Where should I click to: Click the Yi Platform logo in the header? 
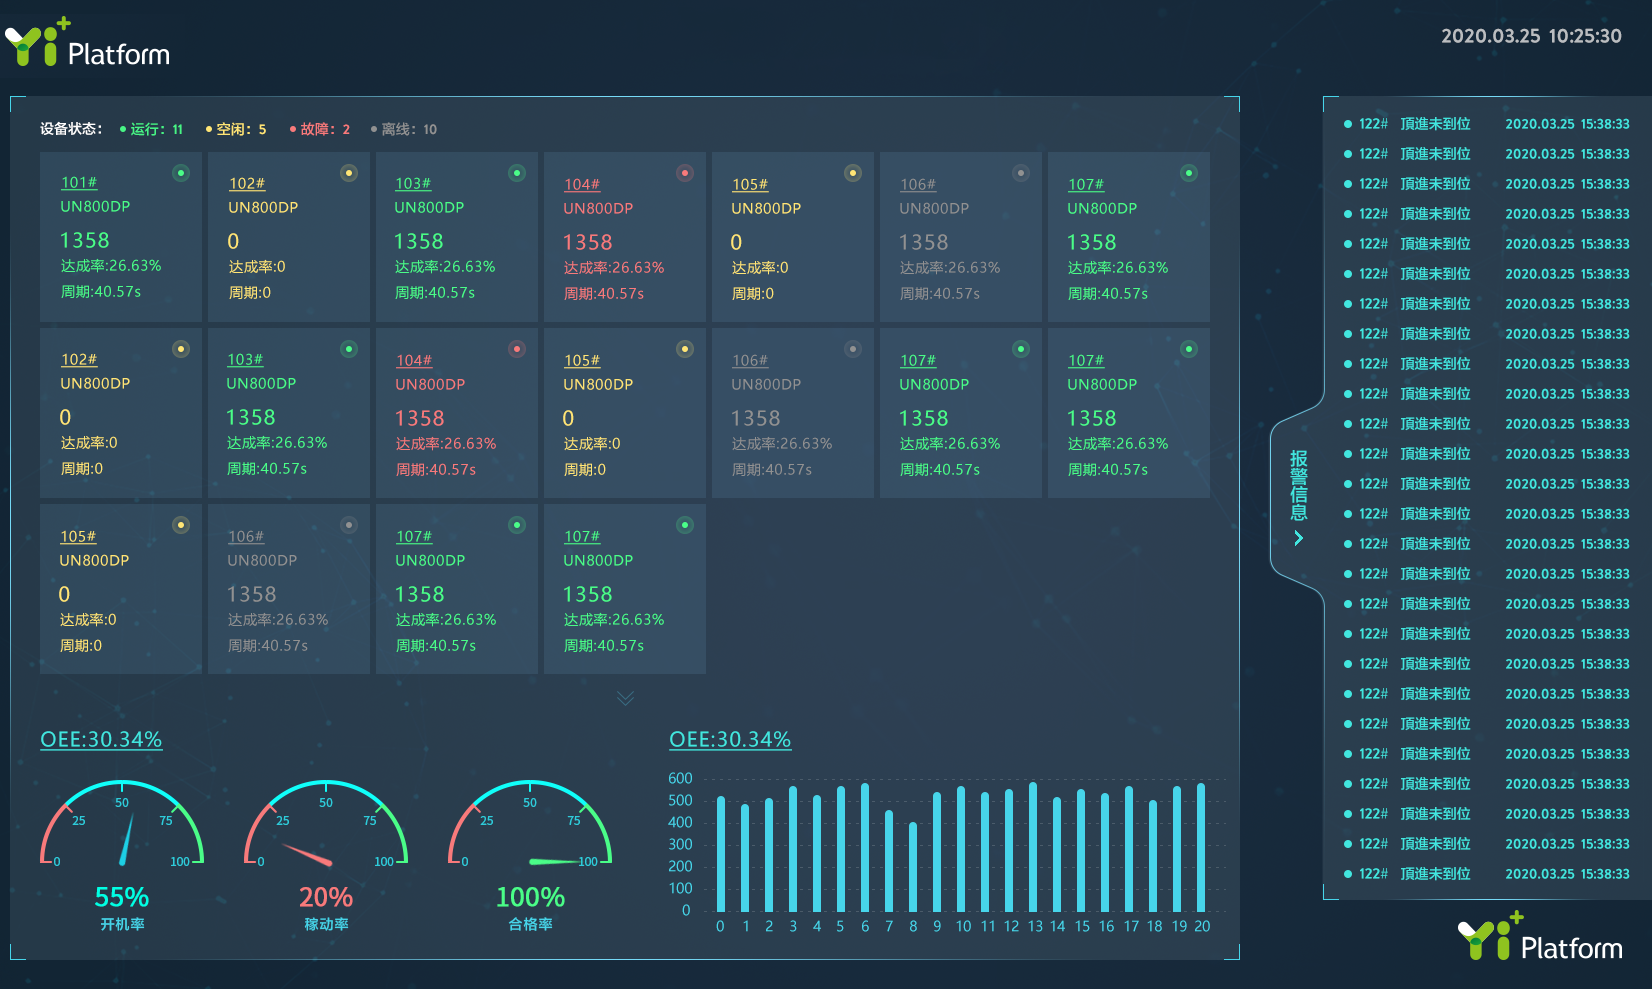tap(88, 44)
